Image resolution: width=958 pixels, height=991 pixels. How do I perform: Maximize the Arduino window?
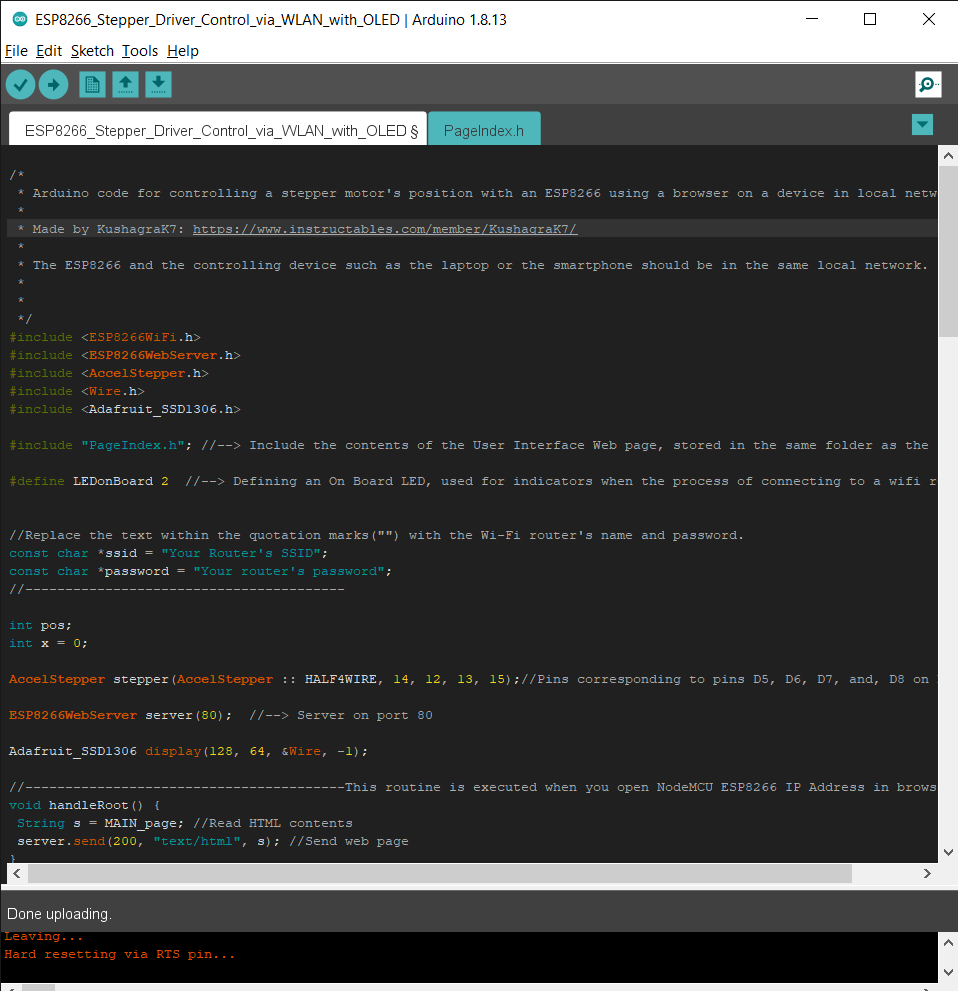click(x=870, y=19)
